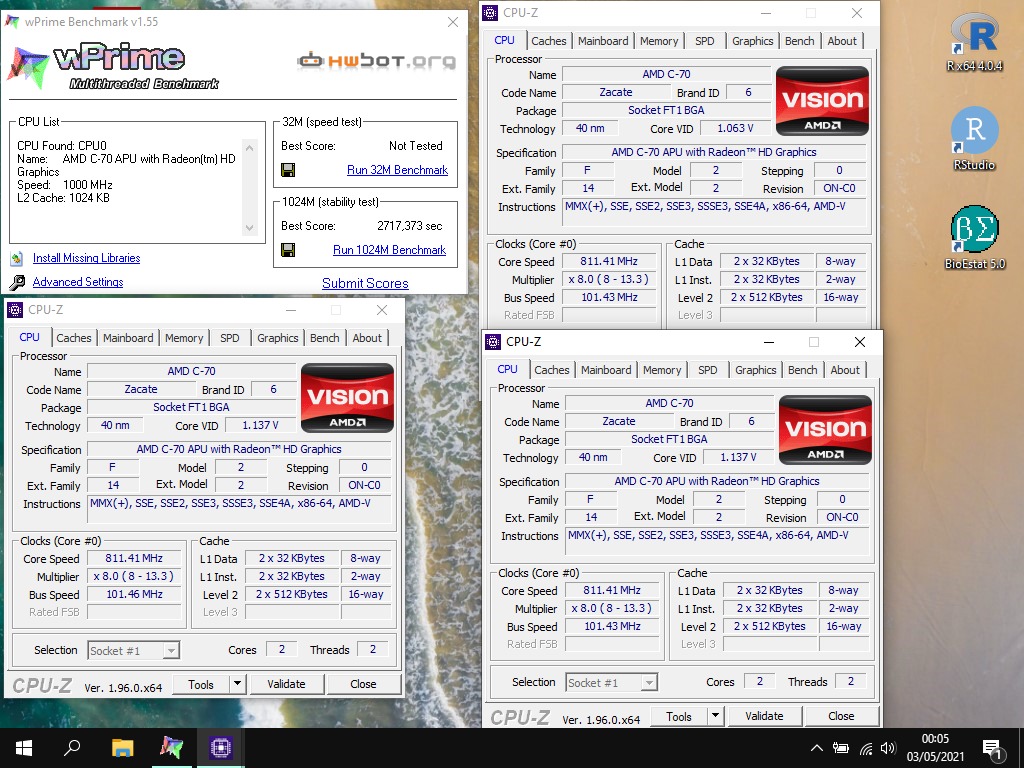Click the Install Missing Libraries icon
Image resolution: width=1024 pixels, height=768 pixels.
pyautogui.click(x=17, y=259)
